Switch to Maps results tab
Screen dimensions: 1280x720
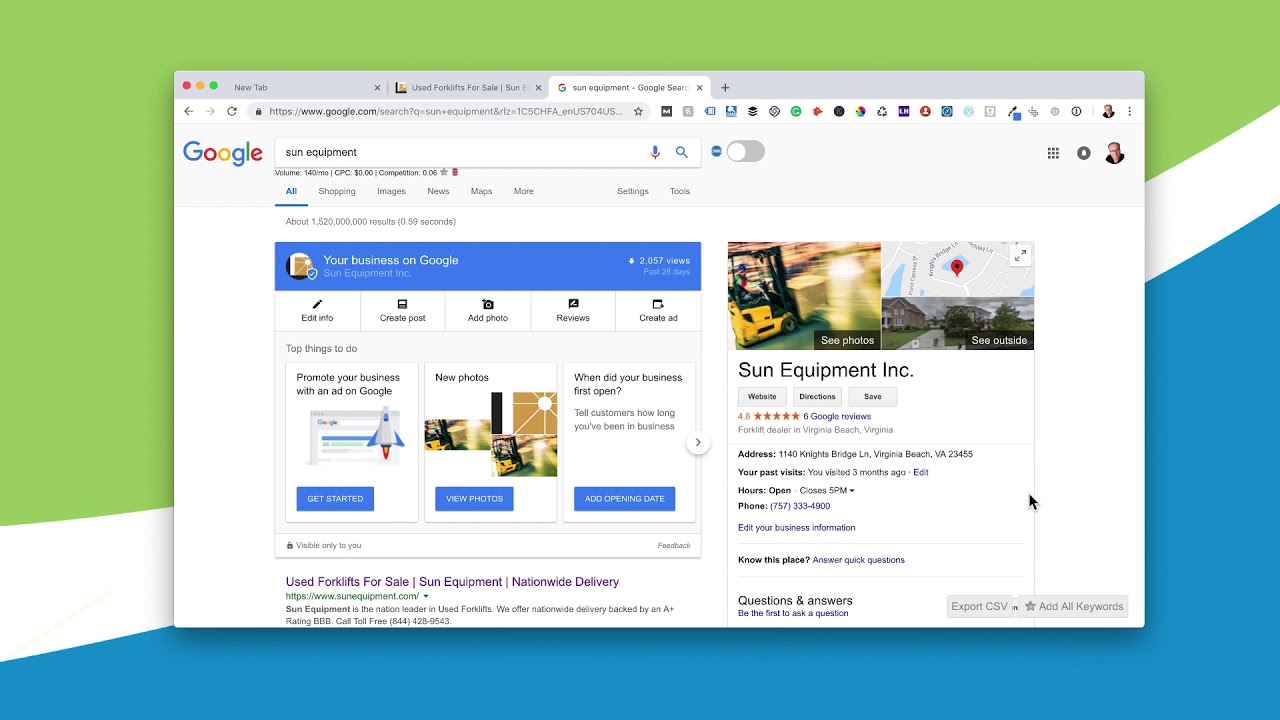click(481, 191)
